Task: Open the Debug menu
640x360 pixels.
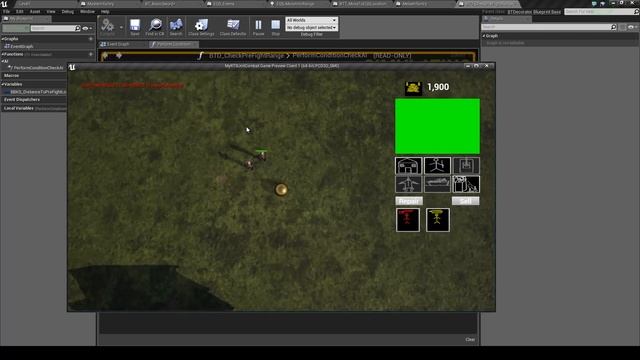Action: pos(68,11)
